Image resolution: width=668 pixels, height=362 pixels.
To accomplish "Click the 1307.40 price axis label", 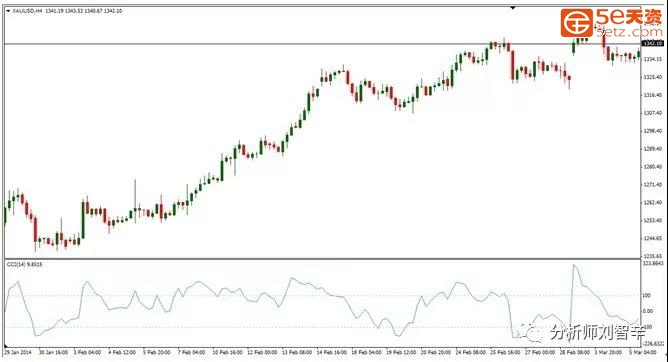I will [x=653, y=113].
